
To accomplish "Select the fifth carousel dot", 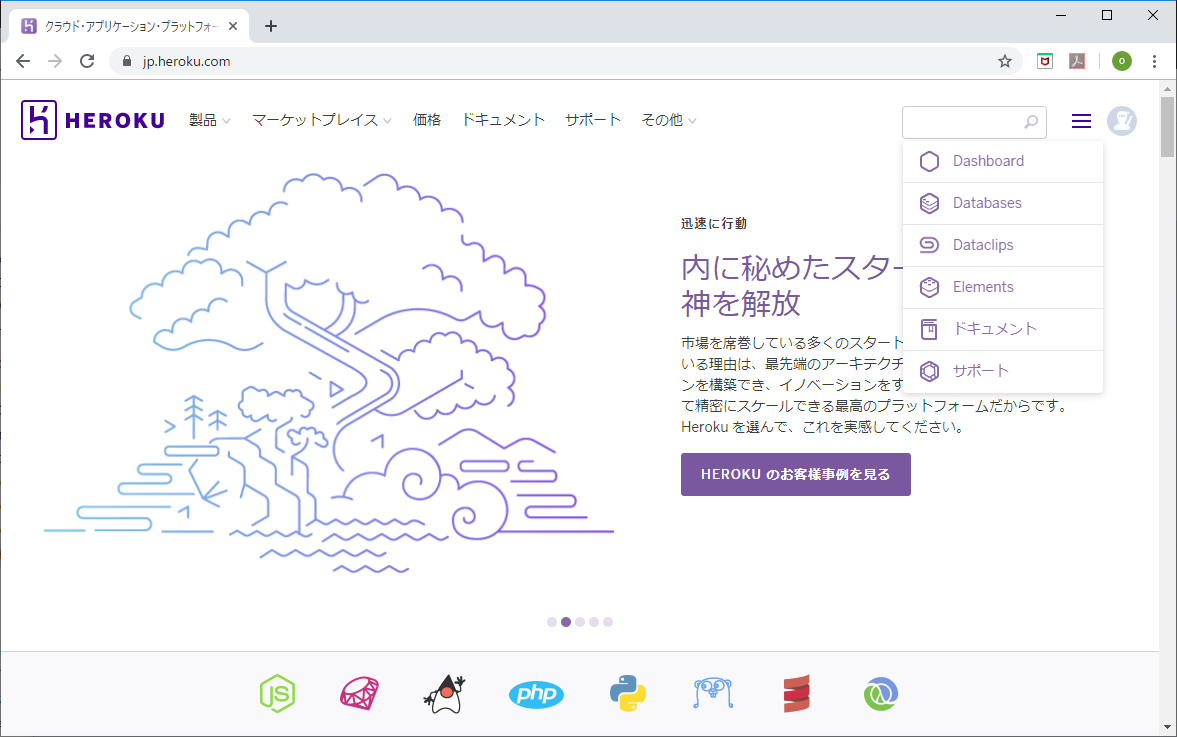I will point(608,622).
